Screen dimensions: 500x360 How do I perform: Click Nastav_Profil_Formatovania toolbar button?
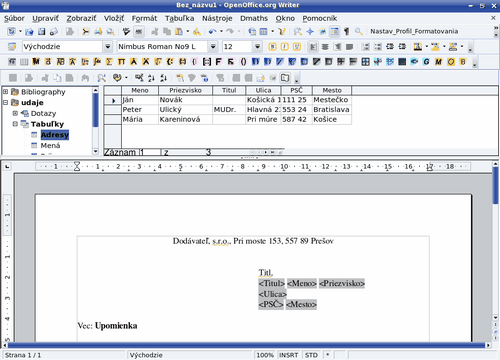coord(414,31)
